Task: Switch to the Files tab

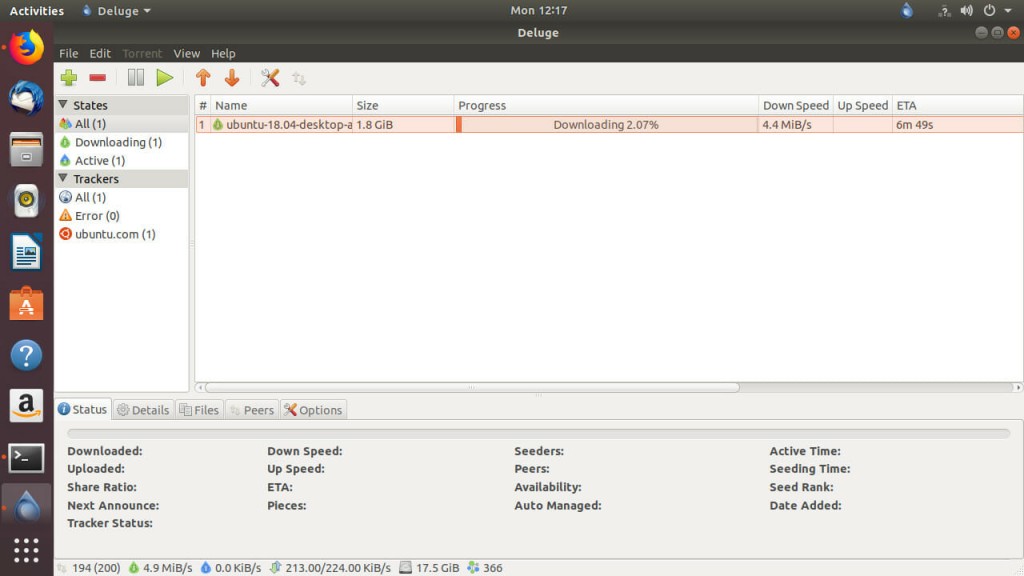Action: (199, 409)
